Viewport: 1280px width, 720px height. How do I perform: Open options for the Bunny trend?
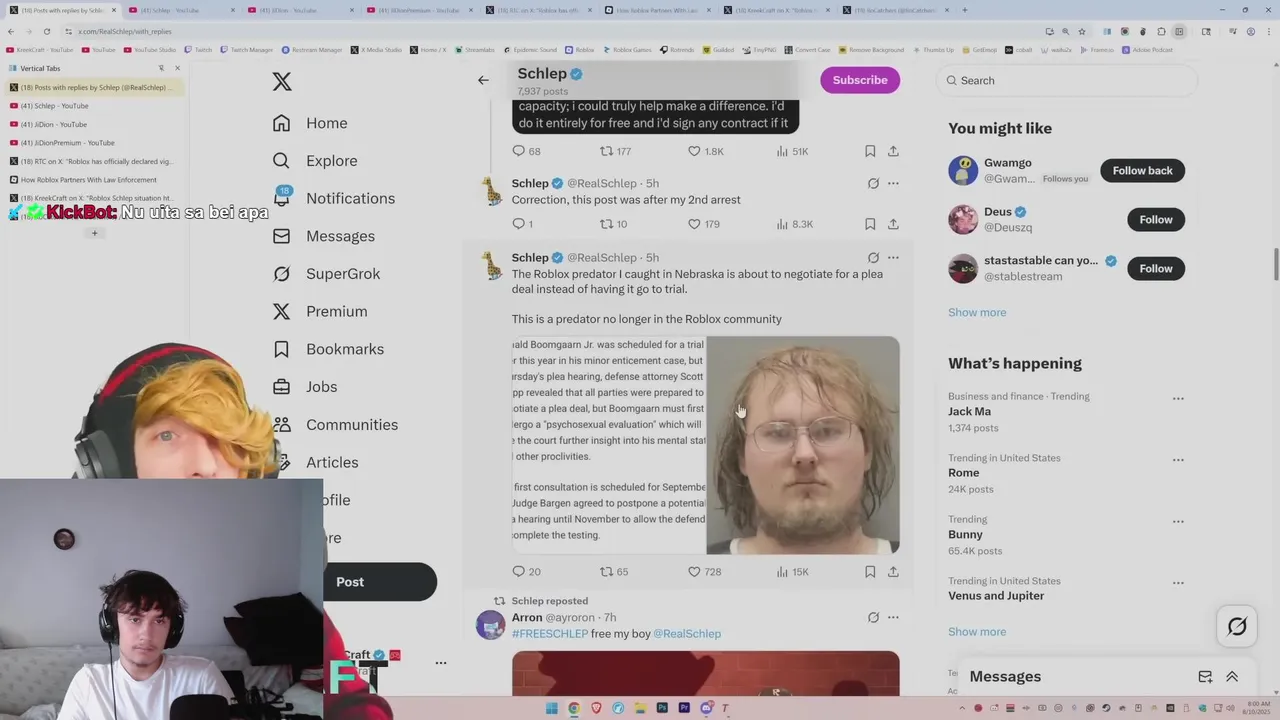tap(1178, 521)
